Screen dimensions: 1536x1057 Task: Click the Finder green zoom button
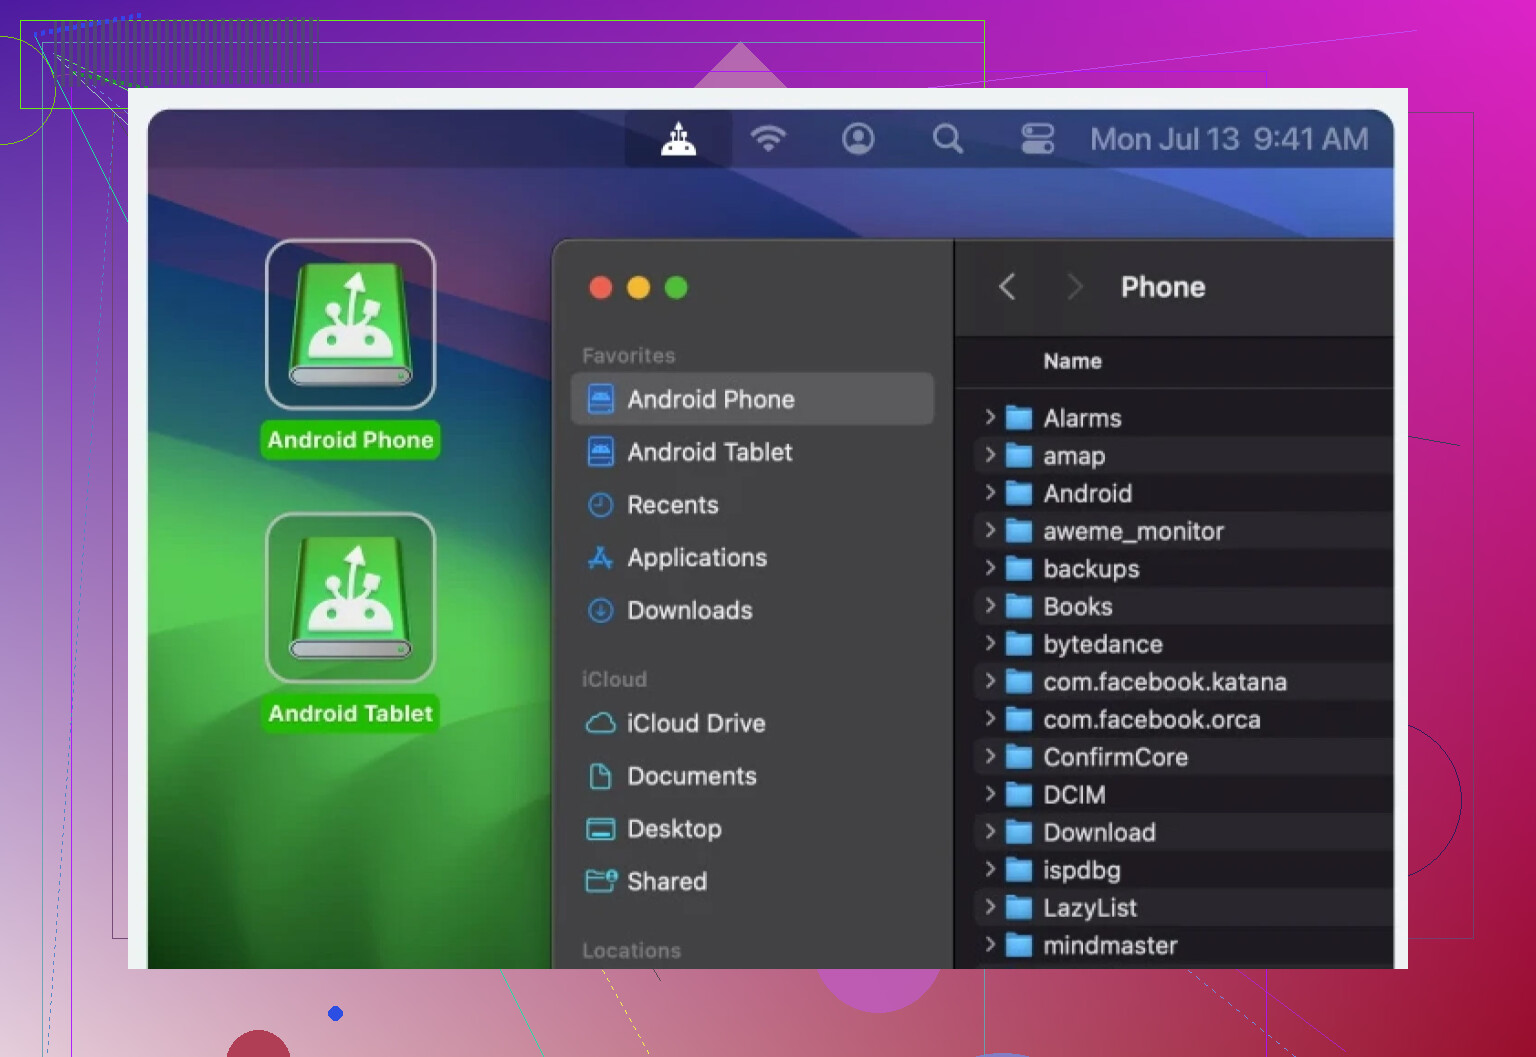point(676,288)
